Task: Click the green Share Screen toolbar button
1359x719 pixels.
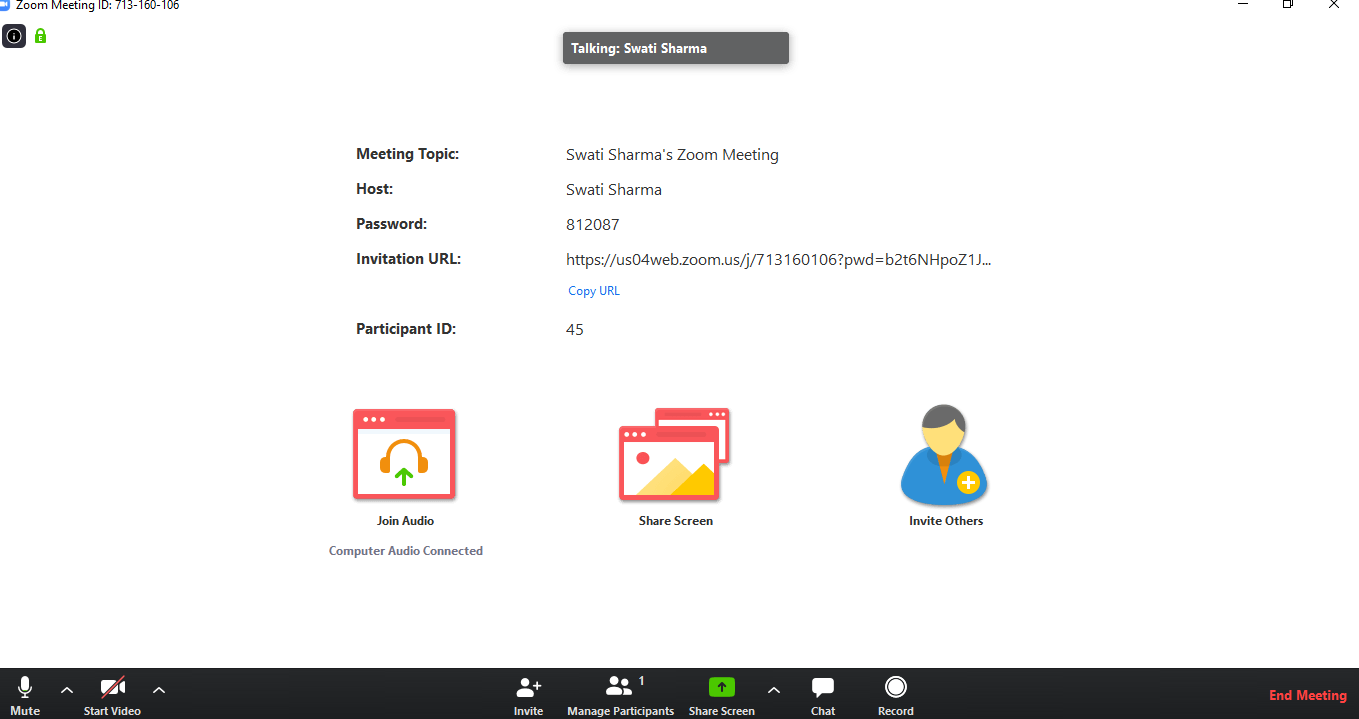Action: [722, 696]
